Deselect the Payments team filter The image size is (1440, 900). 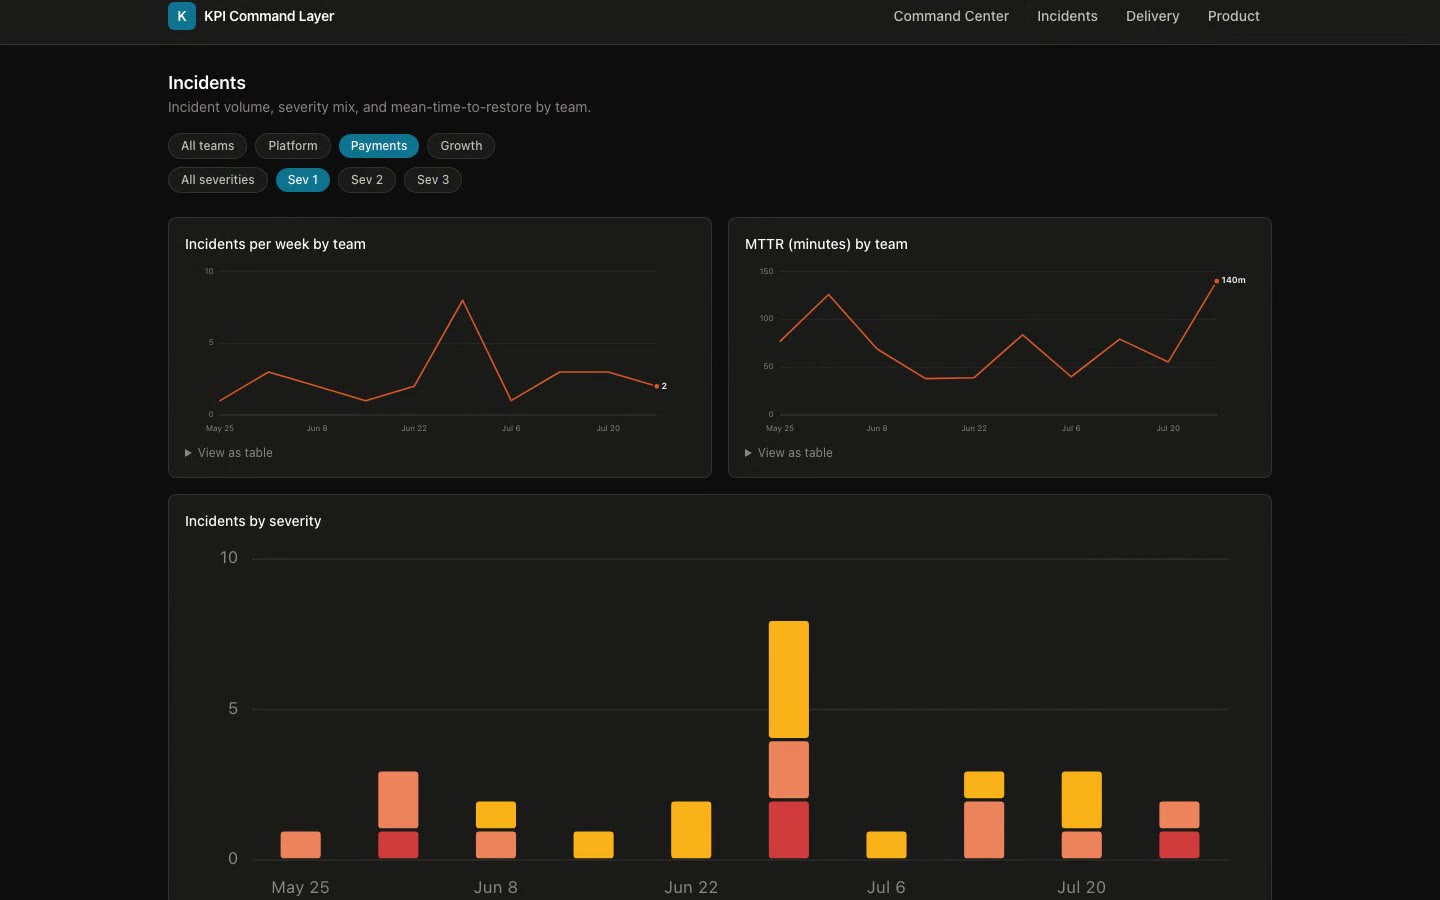tap(379, 146)
